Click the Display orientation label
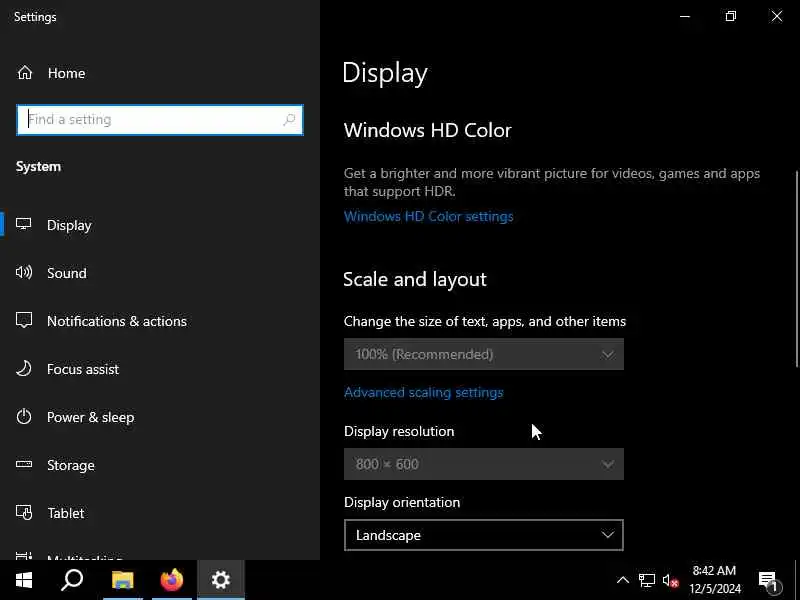This screenshot has width=800, height=600. (x=402, y=502)
